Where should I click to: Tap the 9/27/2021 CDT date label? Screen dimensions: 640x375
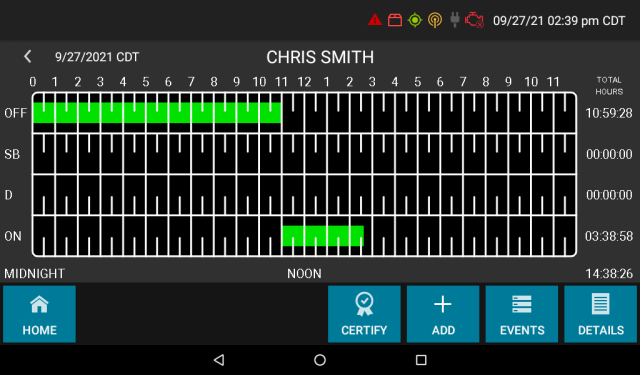tap(97, 57)
